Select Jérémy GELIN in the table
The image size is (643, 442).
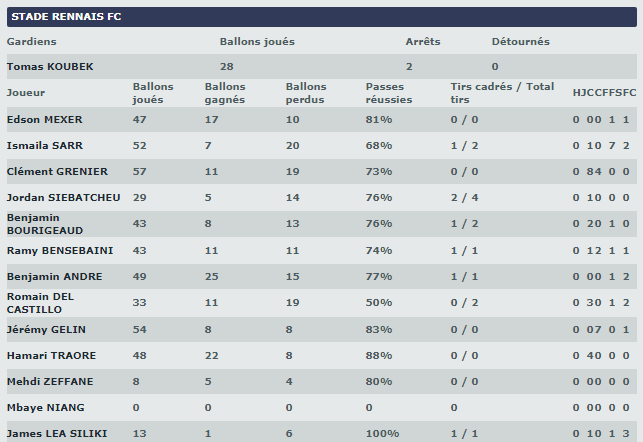coord(42,329)
